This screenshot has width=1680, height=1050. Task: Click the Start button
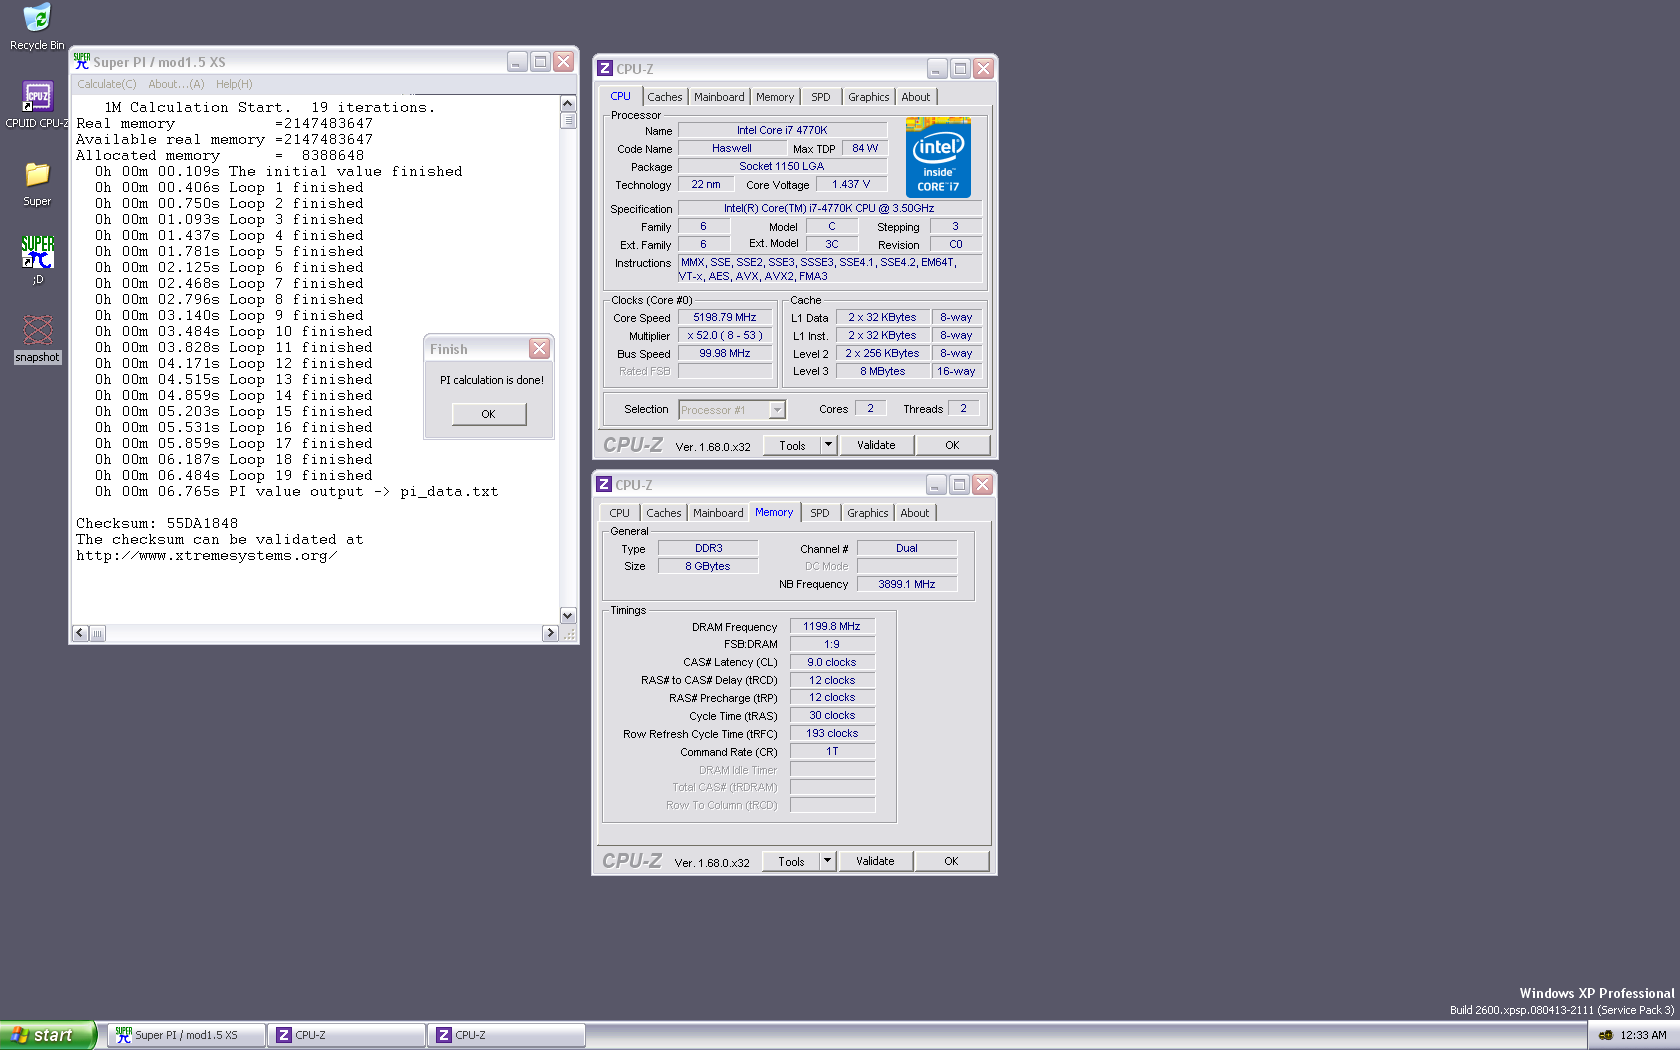(48, 1035)
